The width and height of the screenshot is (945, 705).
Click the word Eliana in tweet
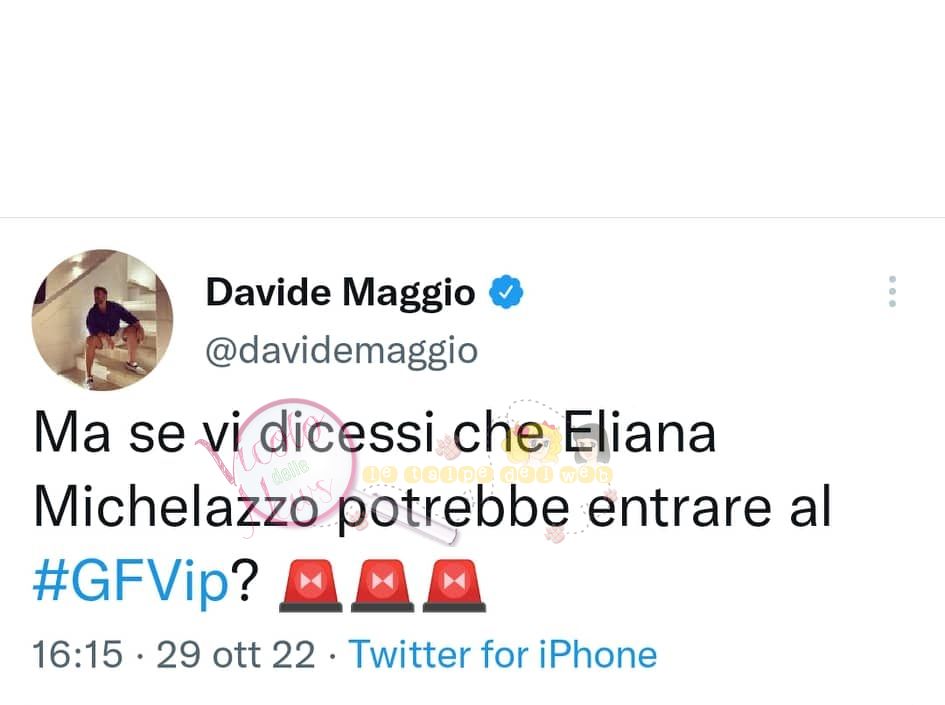pos(639,433)
